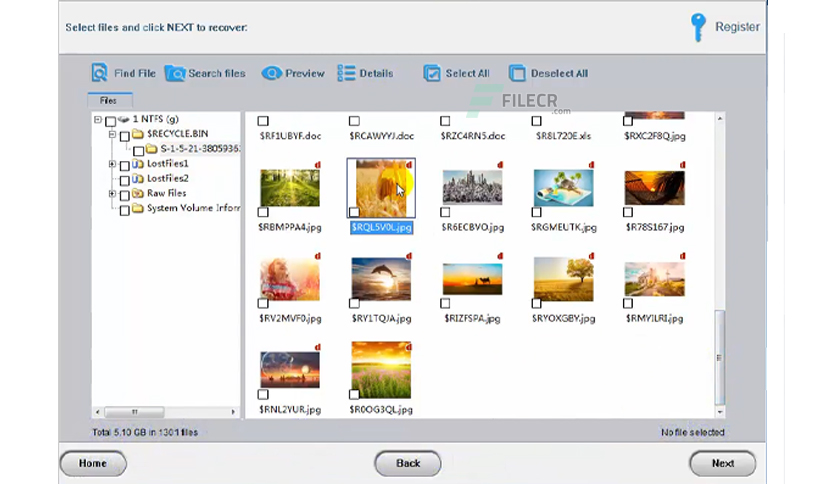836x484 pixels.
Task: Tick the $RQL5V0L.jpg checkbox
Action: click(x=354, y=212)
